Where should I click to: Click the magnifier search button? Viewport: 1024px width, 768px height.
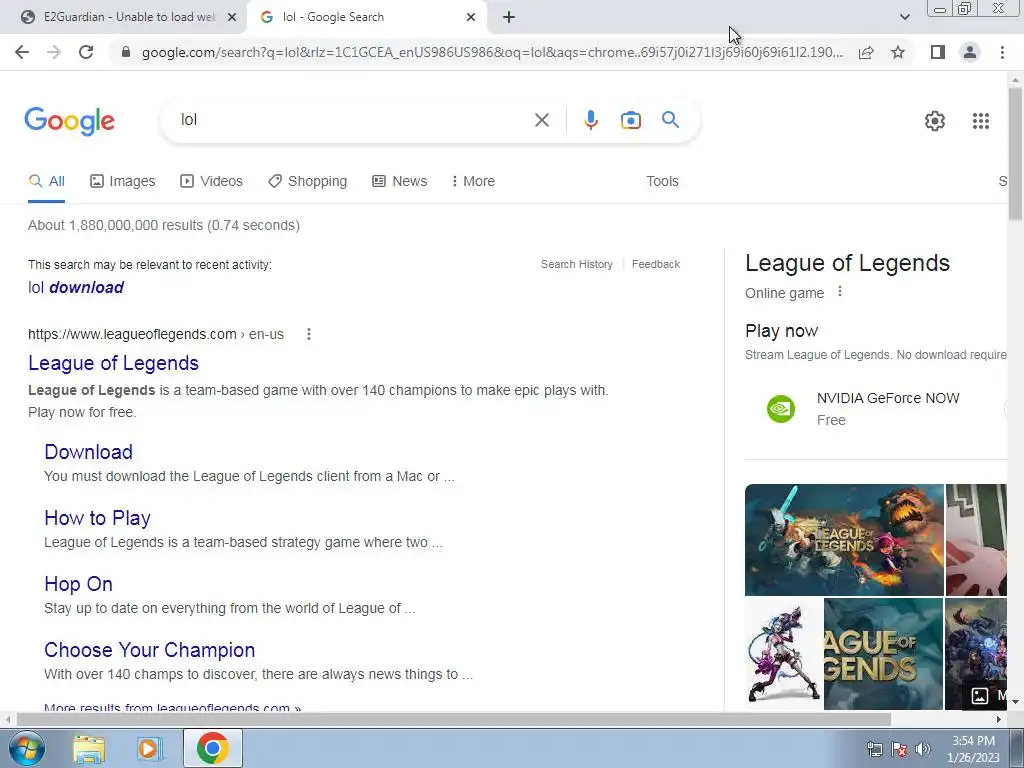coord(670,120)
